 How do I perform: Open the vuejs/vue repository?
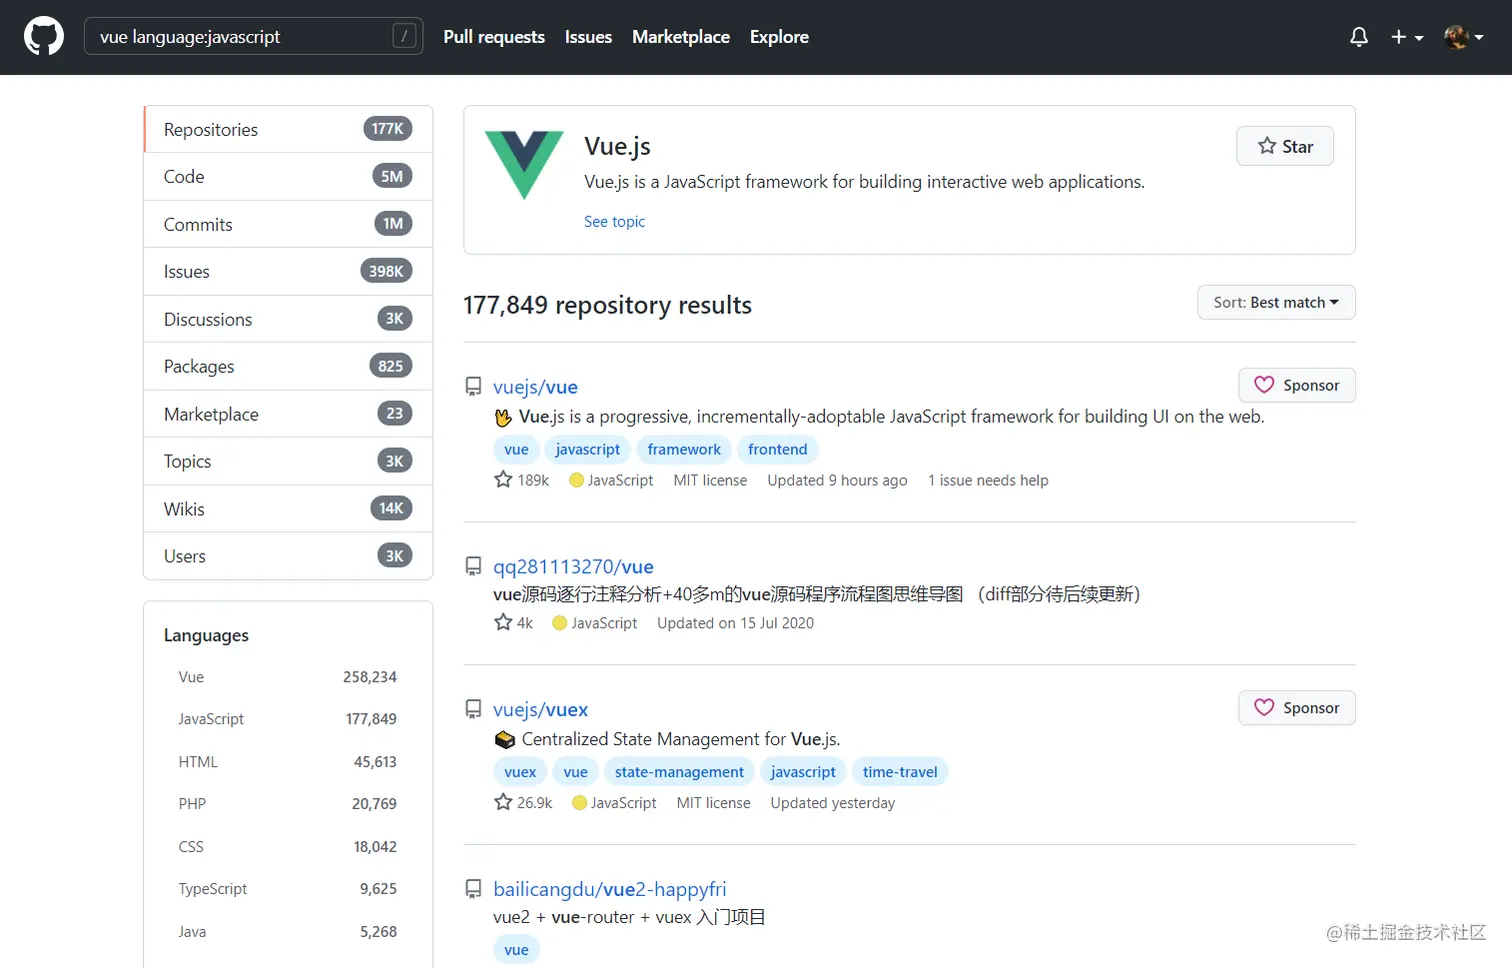coord(535,387)
